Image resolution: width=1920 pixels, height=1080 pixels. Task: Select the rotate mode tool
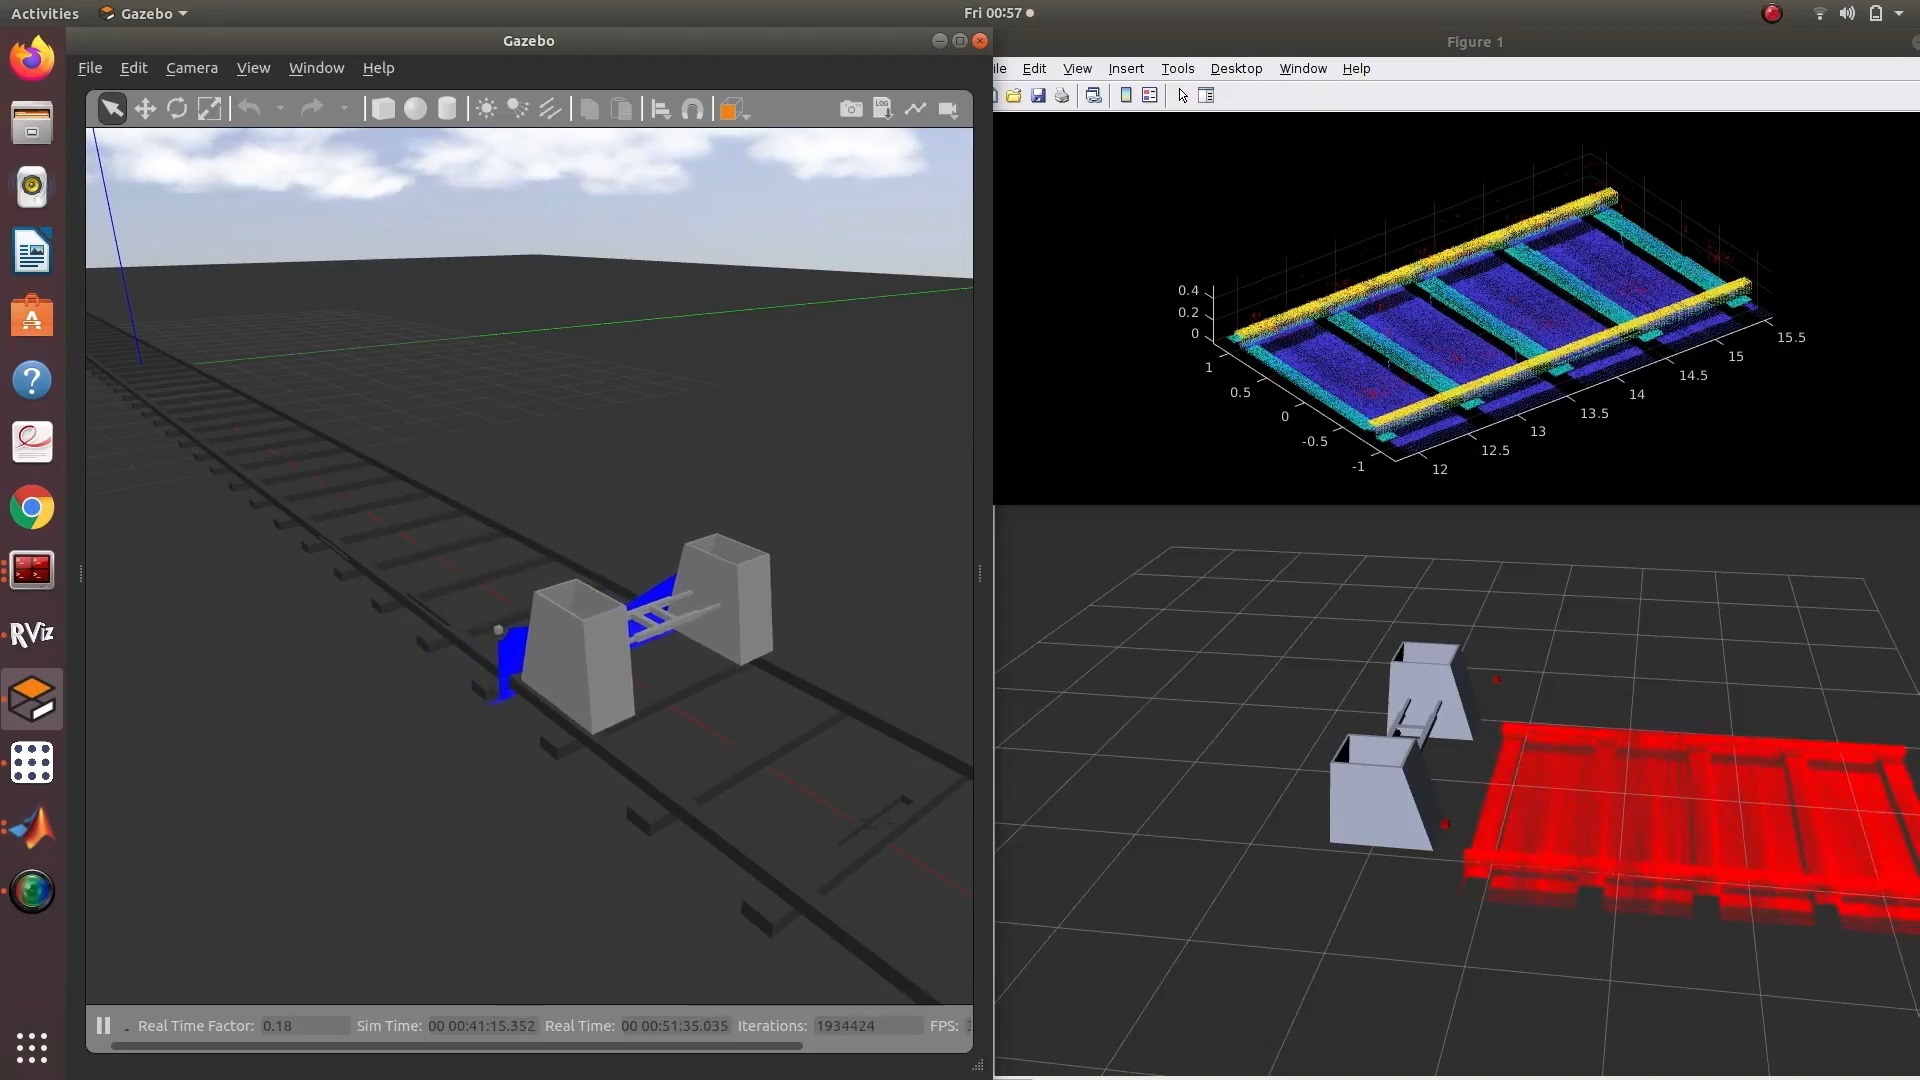(177, 109)
